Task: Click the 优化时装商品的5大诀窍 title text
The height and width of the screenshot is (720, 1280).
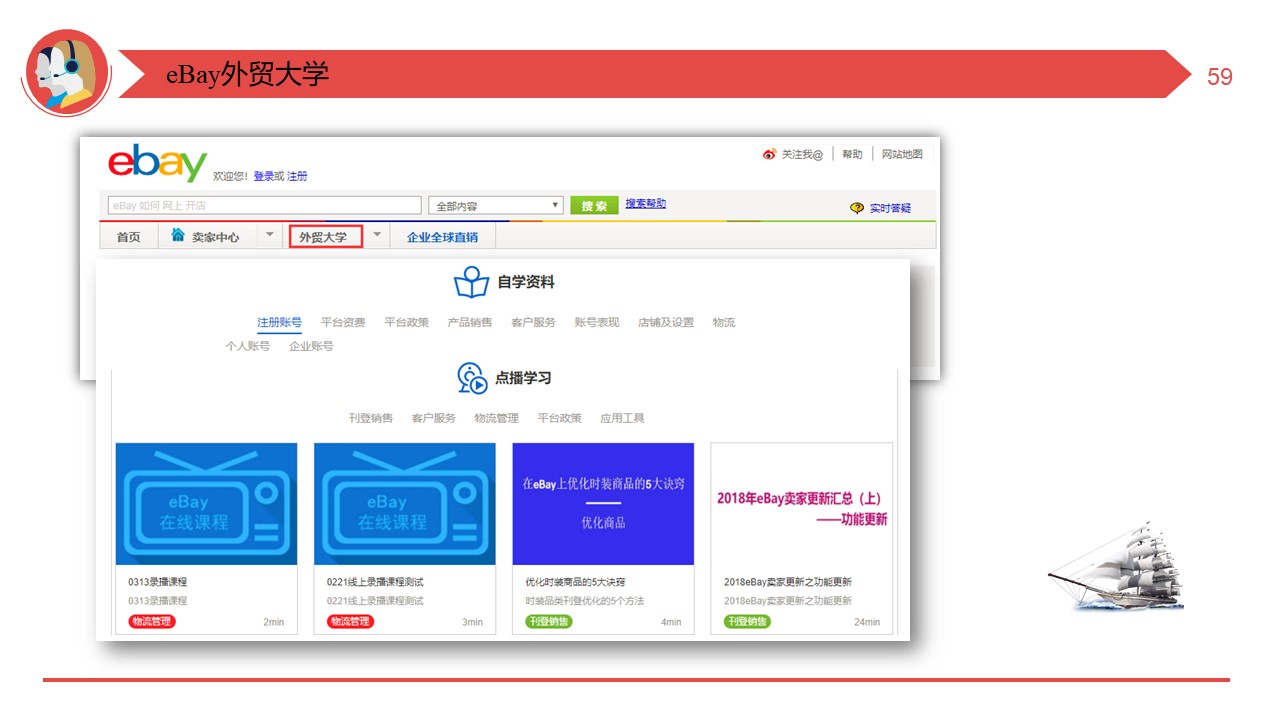Action: [576, 582]
